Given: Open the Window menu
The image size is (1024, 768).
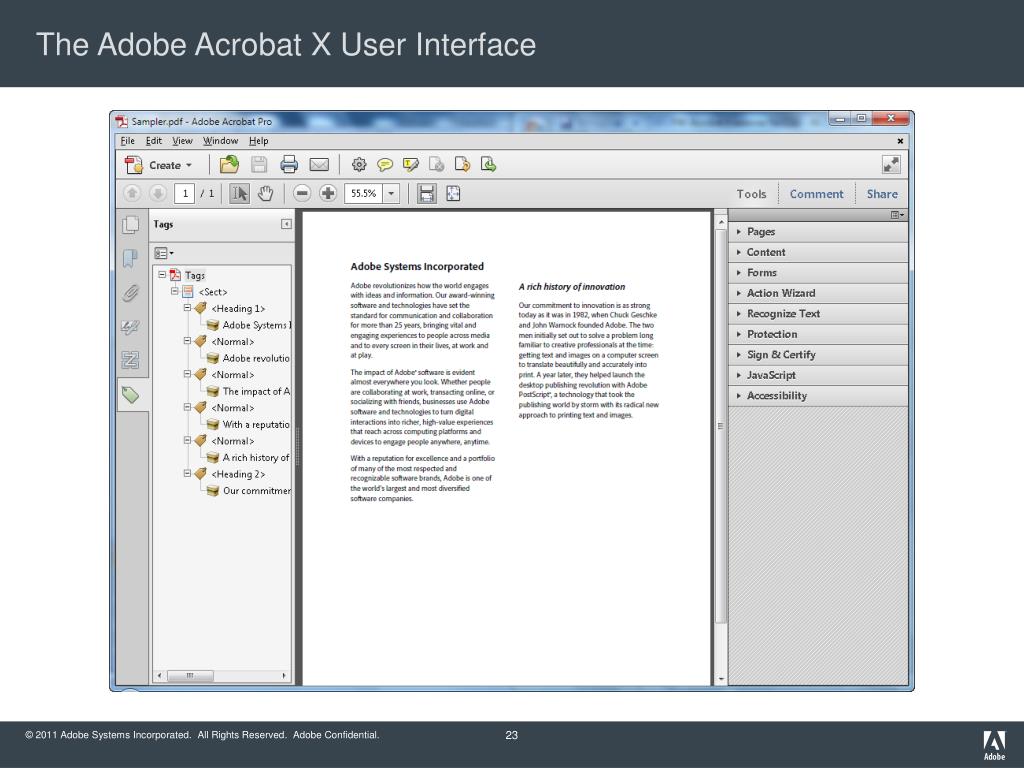Looking at the screenshot, I should (x=220, y=140).
